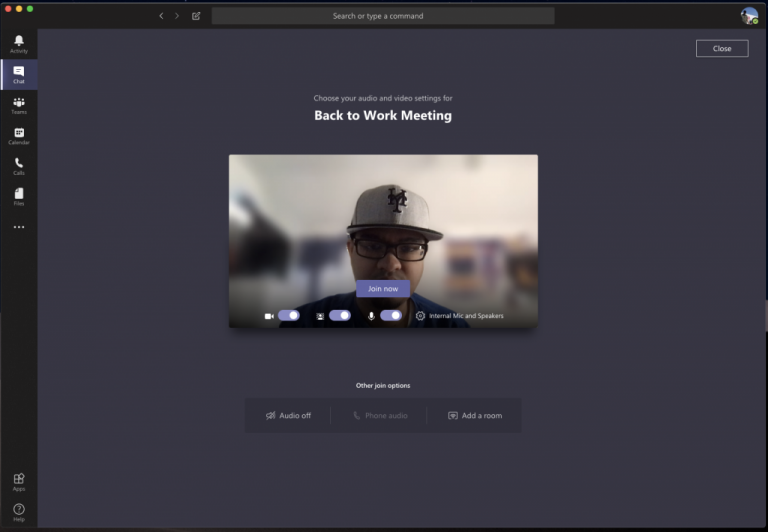Go to the Teams section
The height and width of the screenshot is (532, 768).
pos(19,105)
